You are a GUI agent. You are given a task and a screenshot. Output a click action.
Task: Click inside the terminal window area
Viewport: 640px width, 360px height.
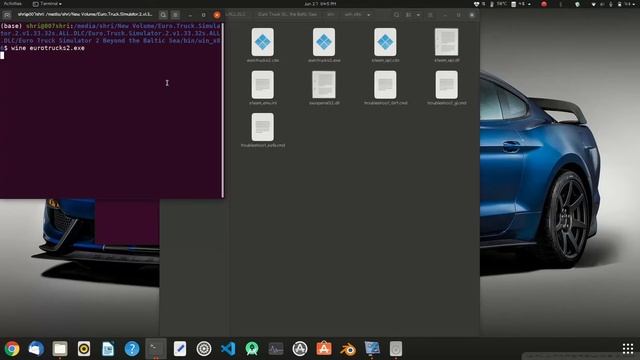[111, 110]
